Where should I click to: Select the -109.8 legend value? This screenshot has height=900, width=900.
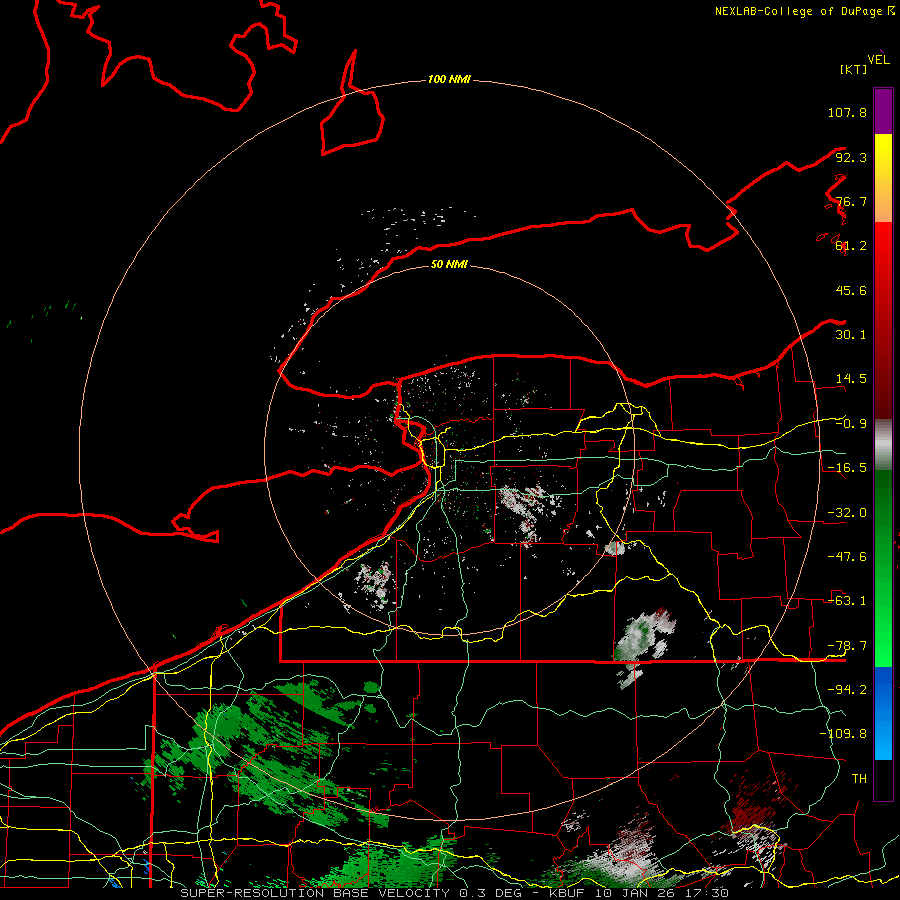[843, 734]
